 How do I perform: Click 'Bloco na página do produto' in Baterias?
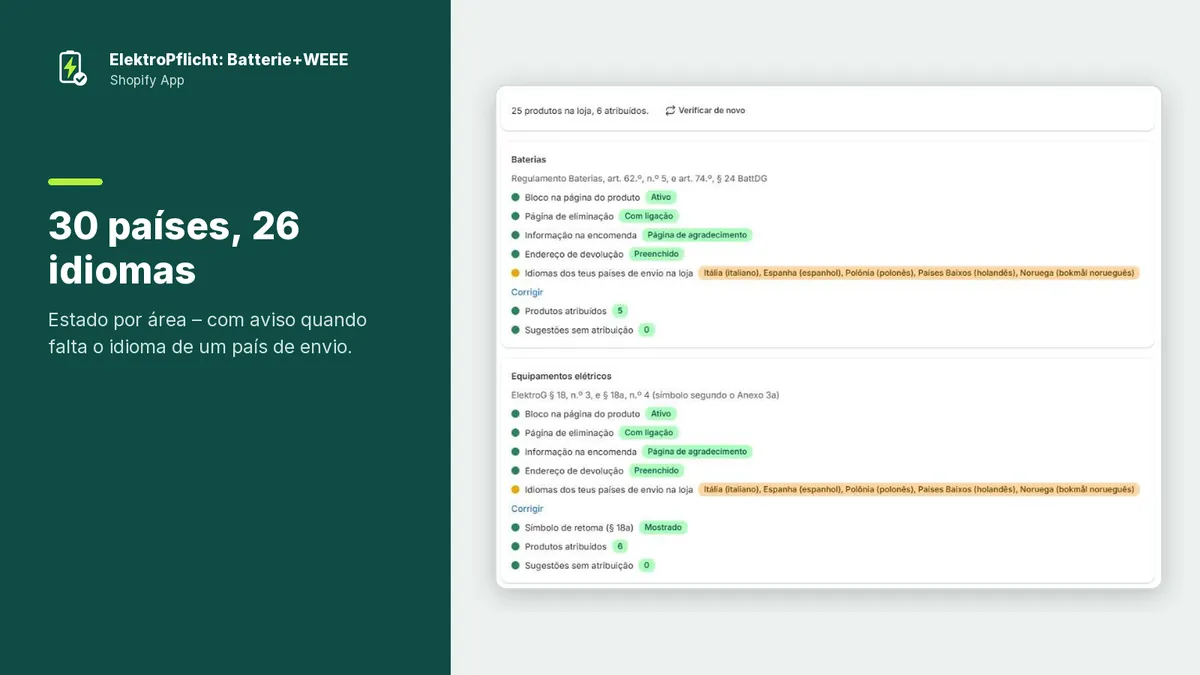(582, 198)
